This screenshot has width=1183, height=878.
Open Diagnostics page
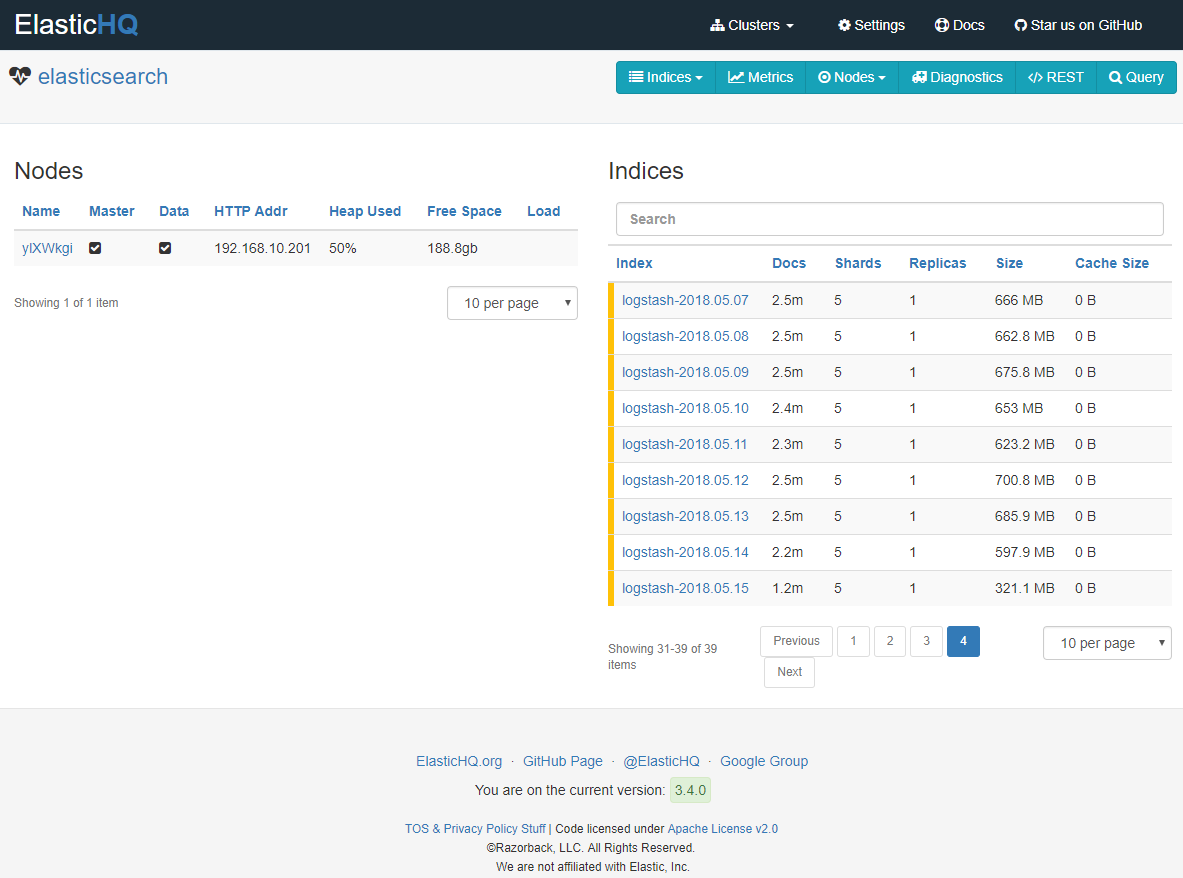957,78
